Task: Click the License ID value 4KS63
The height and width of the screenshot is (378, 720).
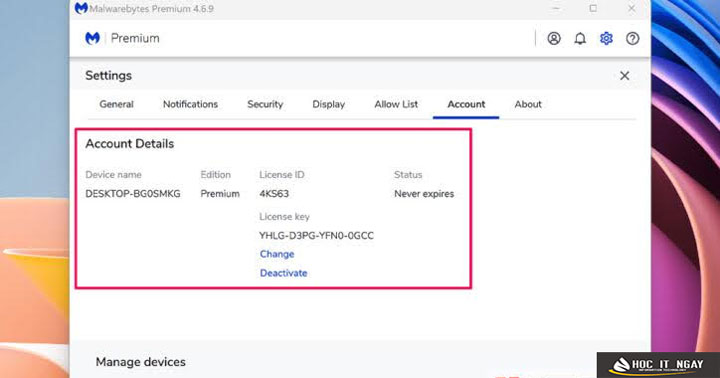Action: click(274, 194)
